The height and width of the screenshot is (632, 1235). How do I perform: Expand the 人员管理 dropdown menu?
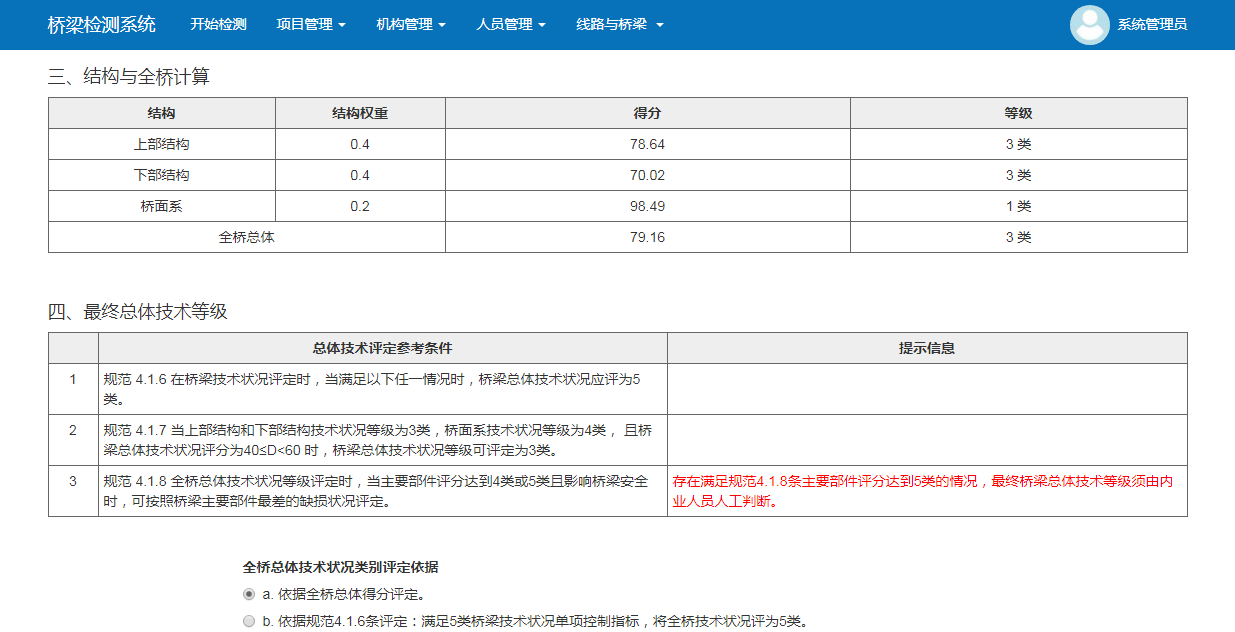point(510,25)
